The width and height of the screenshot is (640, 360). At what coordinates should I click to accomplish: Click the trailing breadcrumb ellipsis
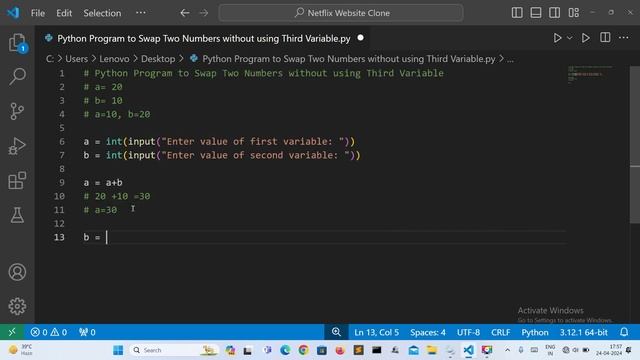point(511,59)
